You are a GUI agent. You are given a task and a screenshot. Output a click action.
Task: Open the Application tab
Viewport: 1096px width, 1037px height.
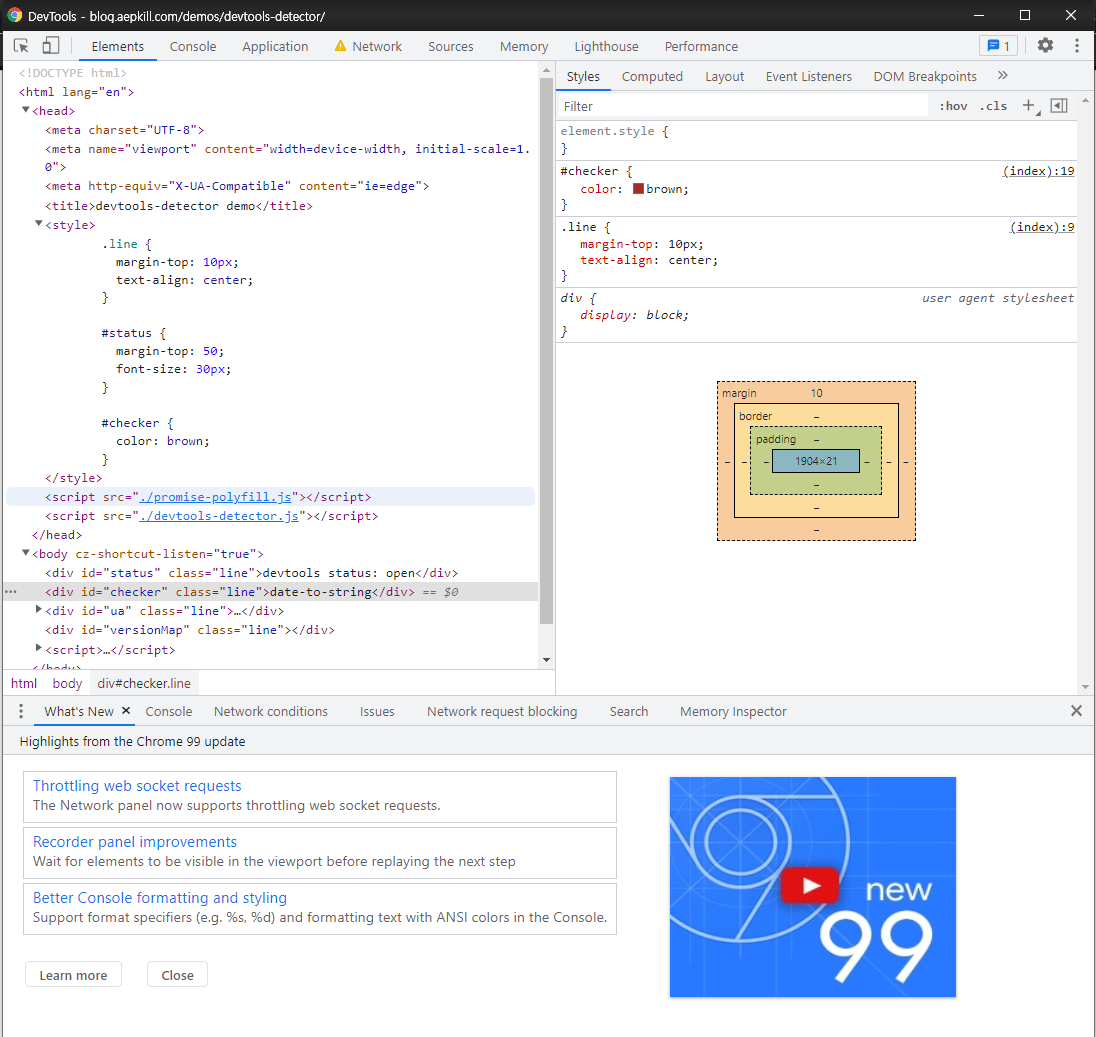[x=275, y=46]
